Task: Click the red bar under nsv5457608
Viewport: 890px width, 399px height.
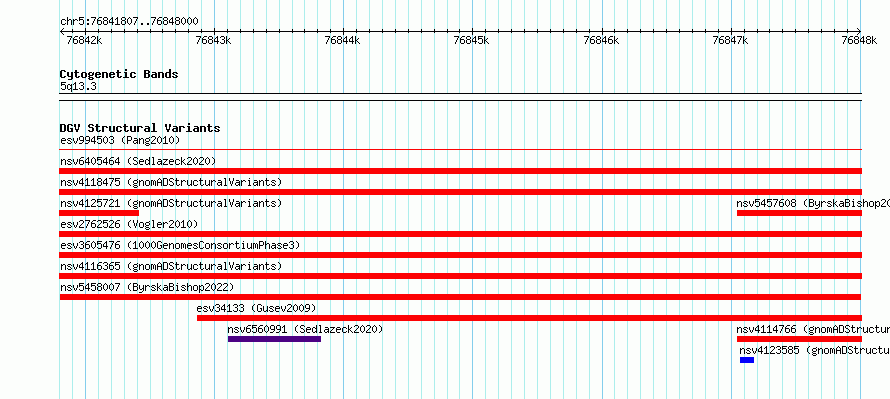Action: (x=799, y=213)
